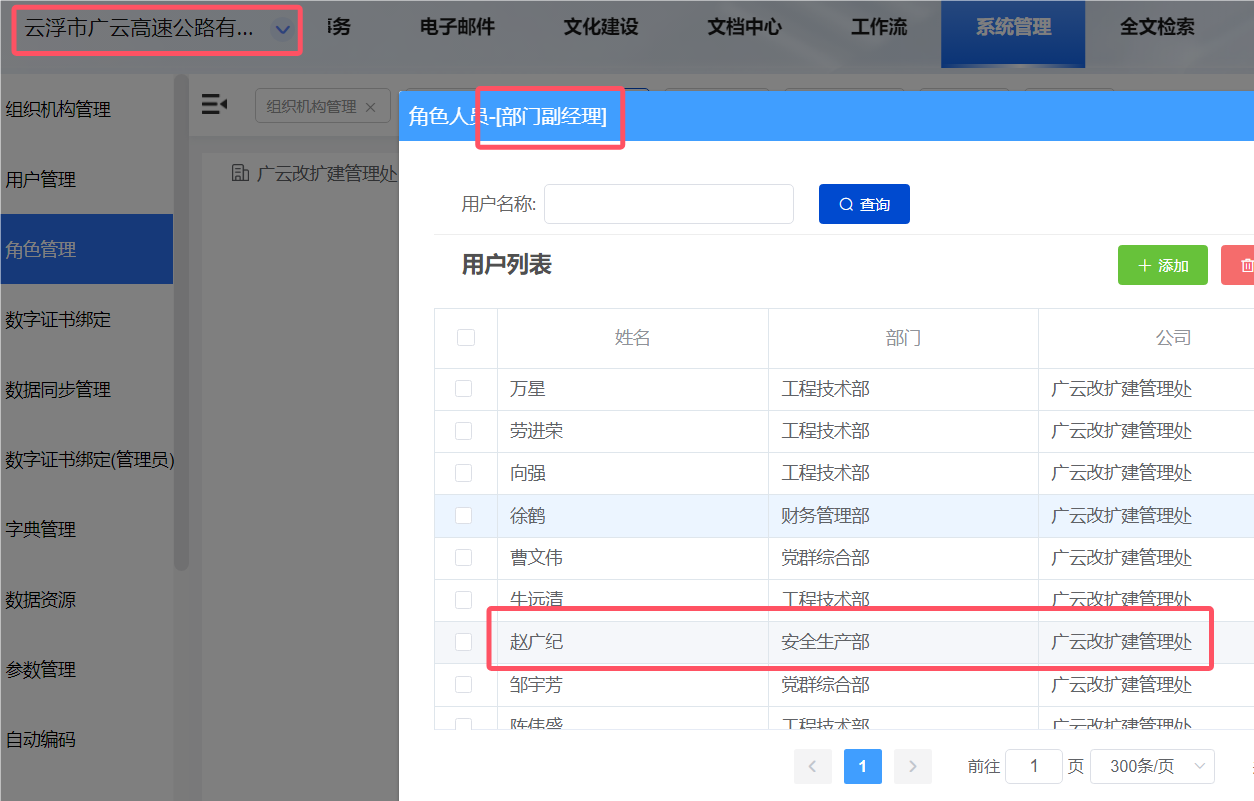Check the checkbox for 曹文伟

pyautogui.click(x=463, y=557)
